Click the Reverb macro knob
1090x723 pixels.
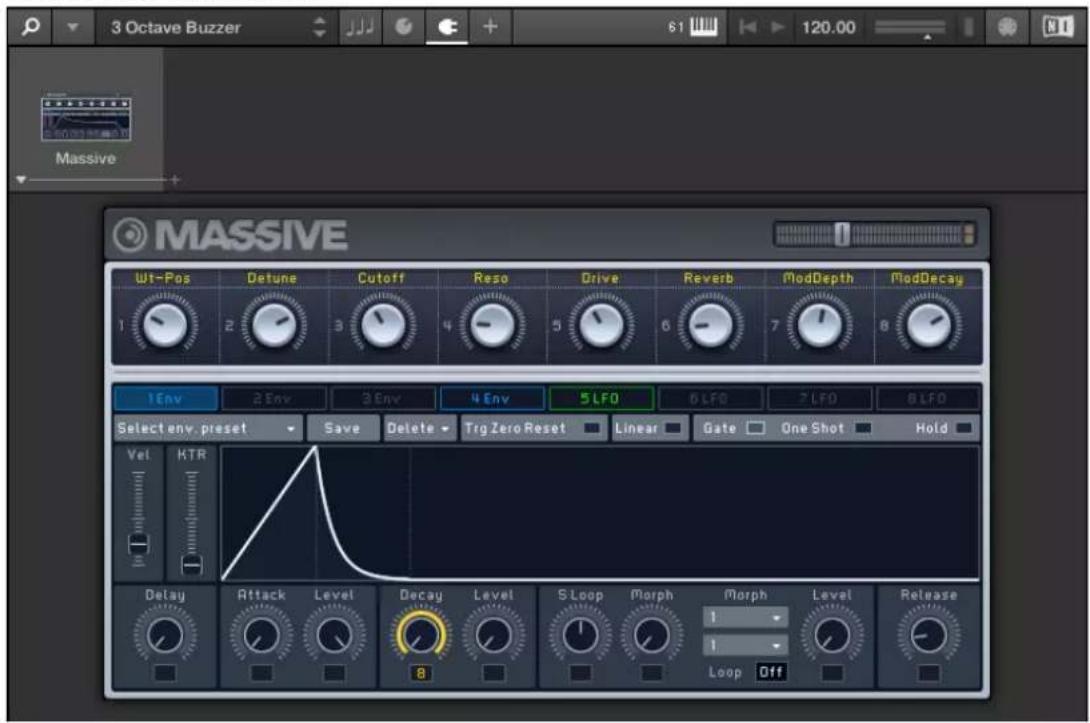pyautogui.click(x=710, y=325)
